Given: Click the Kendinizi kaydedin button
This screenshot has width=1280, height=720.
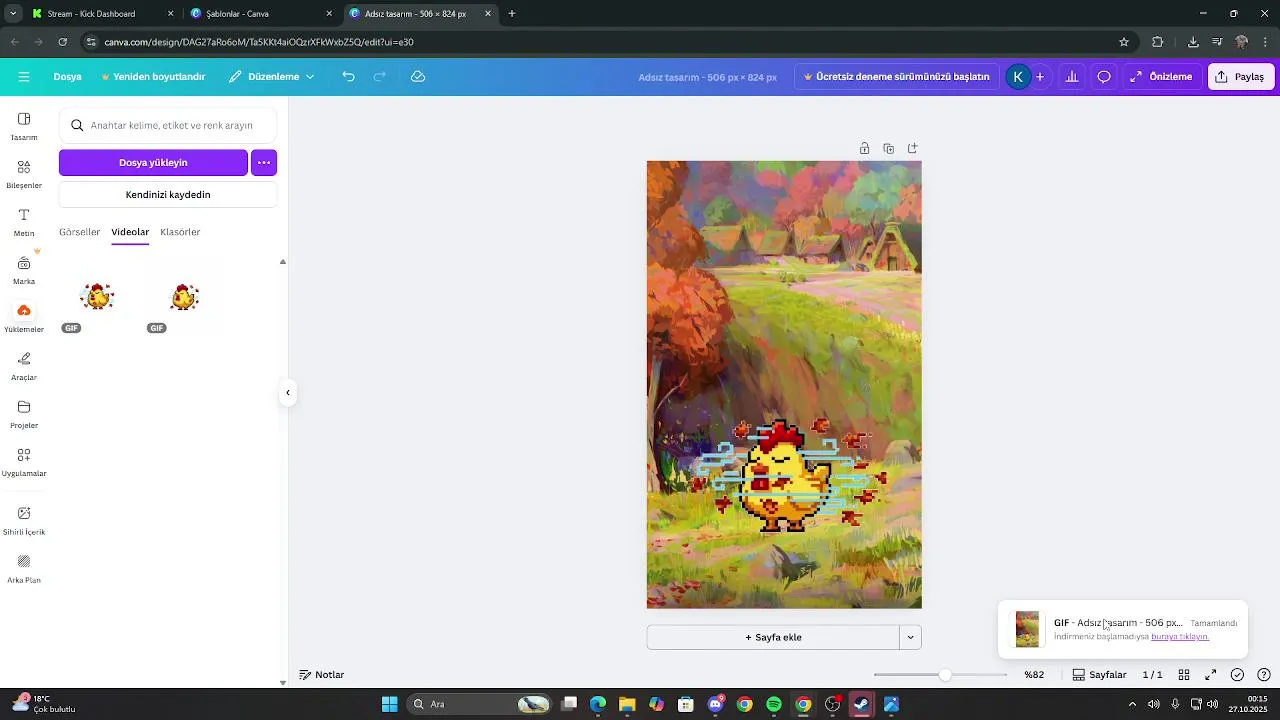Looking at the screenshot, I should tap(168, 195).
